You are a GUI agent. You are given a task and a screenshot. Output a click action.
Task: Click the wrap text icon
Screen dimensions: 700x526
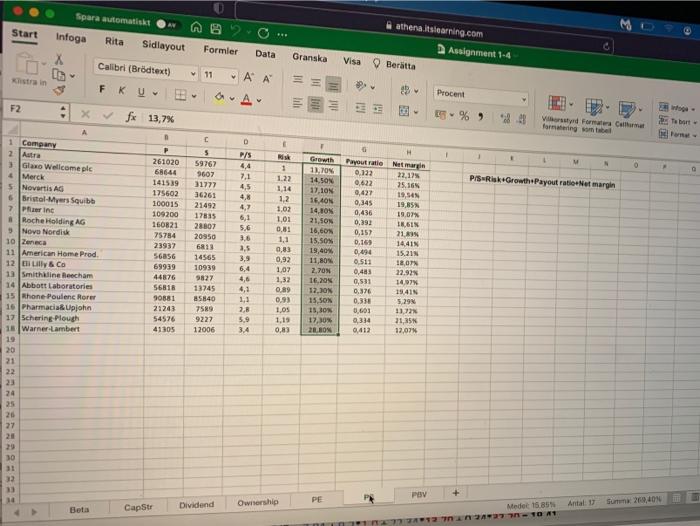tap(405, 90)
